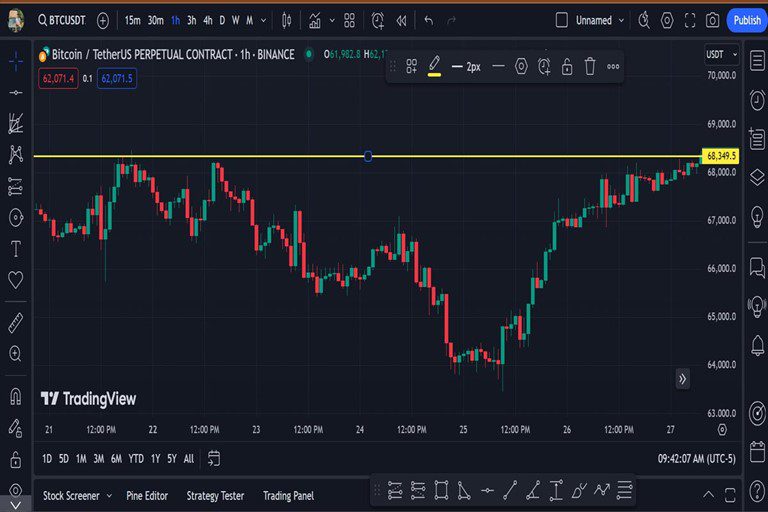Toggle lock on the horizontal line
The height and width of the screenshot is (512, 768).
click(567, 66)
